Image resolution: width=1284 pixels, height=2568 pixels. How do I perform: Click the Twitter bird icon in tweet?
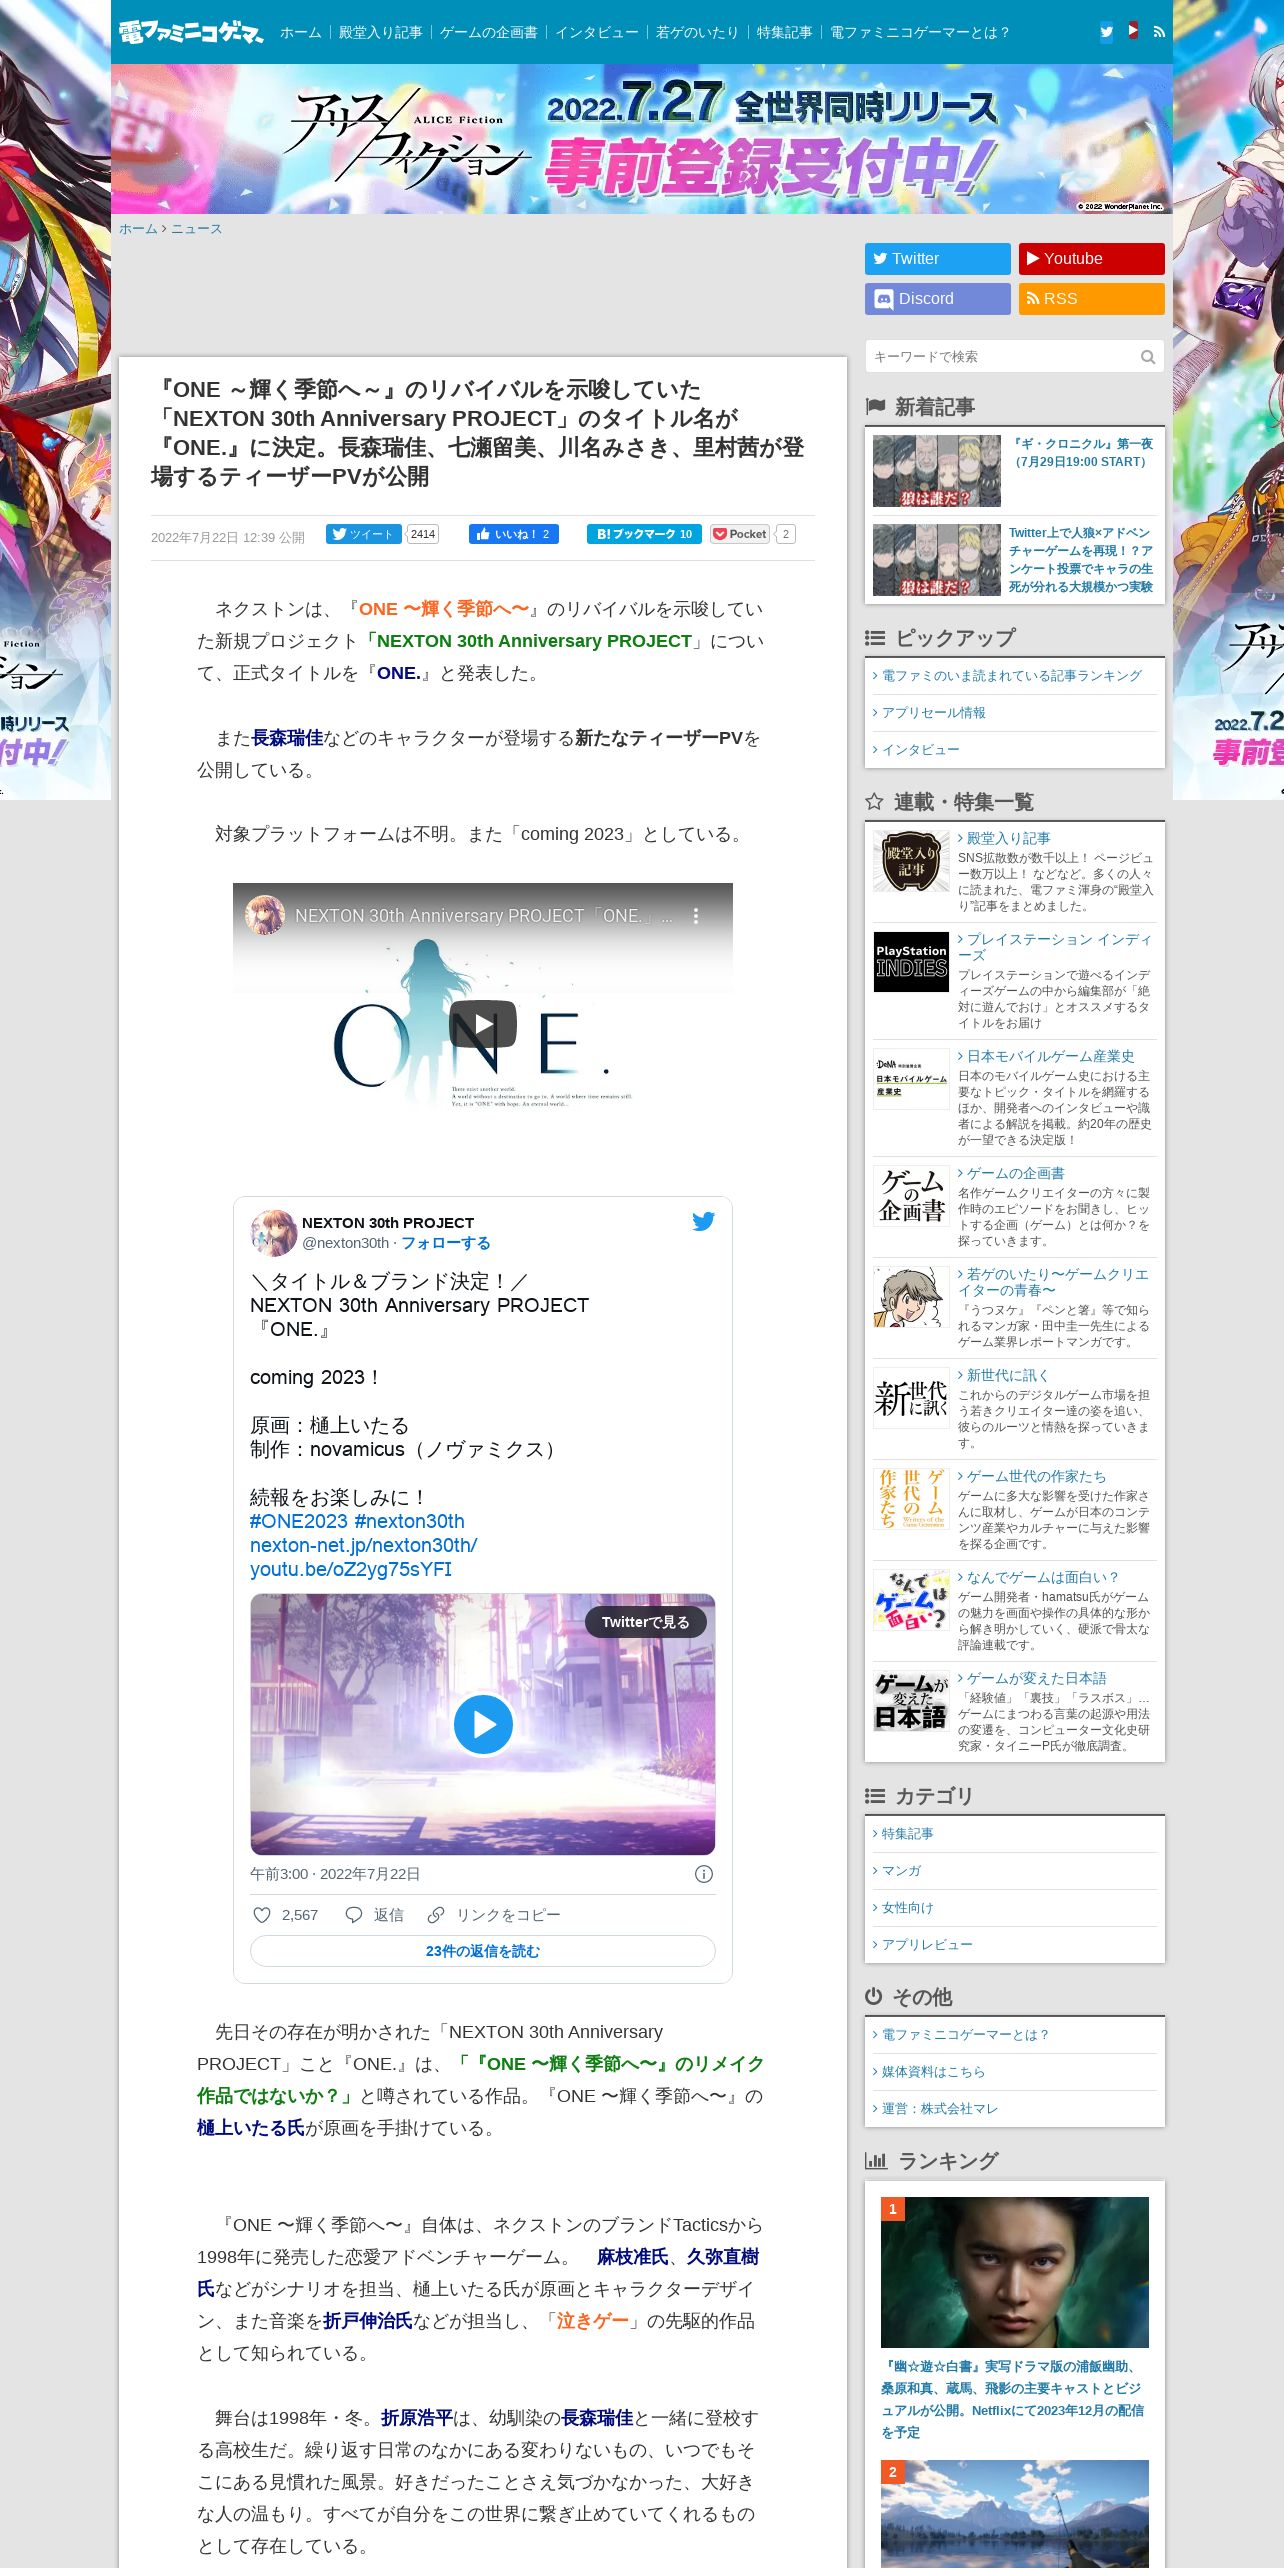(x=703, y=1221)
